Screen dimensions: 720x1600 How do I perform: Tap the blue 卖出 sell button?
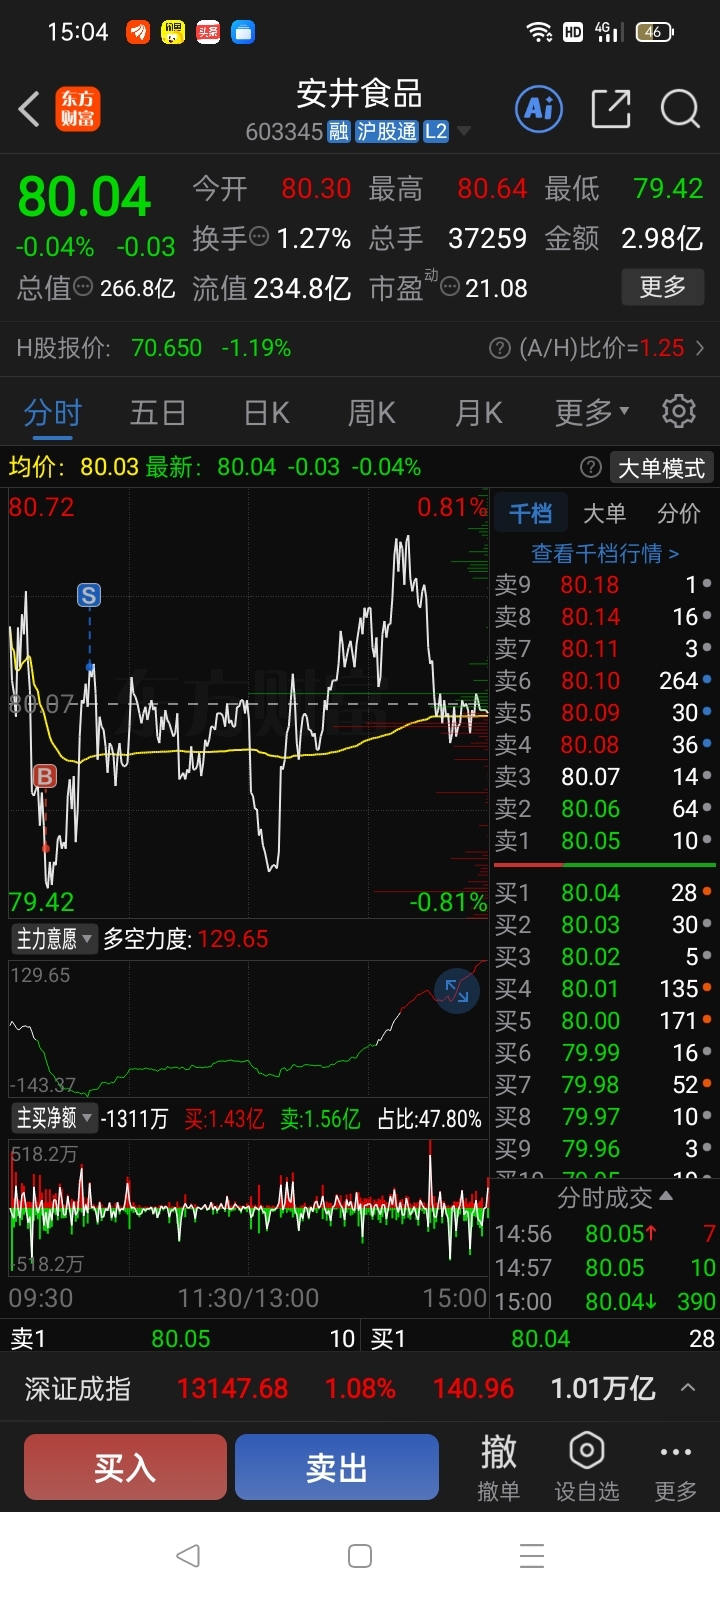337,1467
